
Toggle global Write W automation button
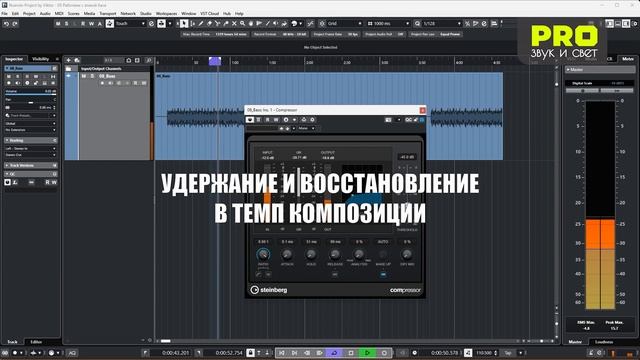coord(91,24)
